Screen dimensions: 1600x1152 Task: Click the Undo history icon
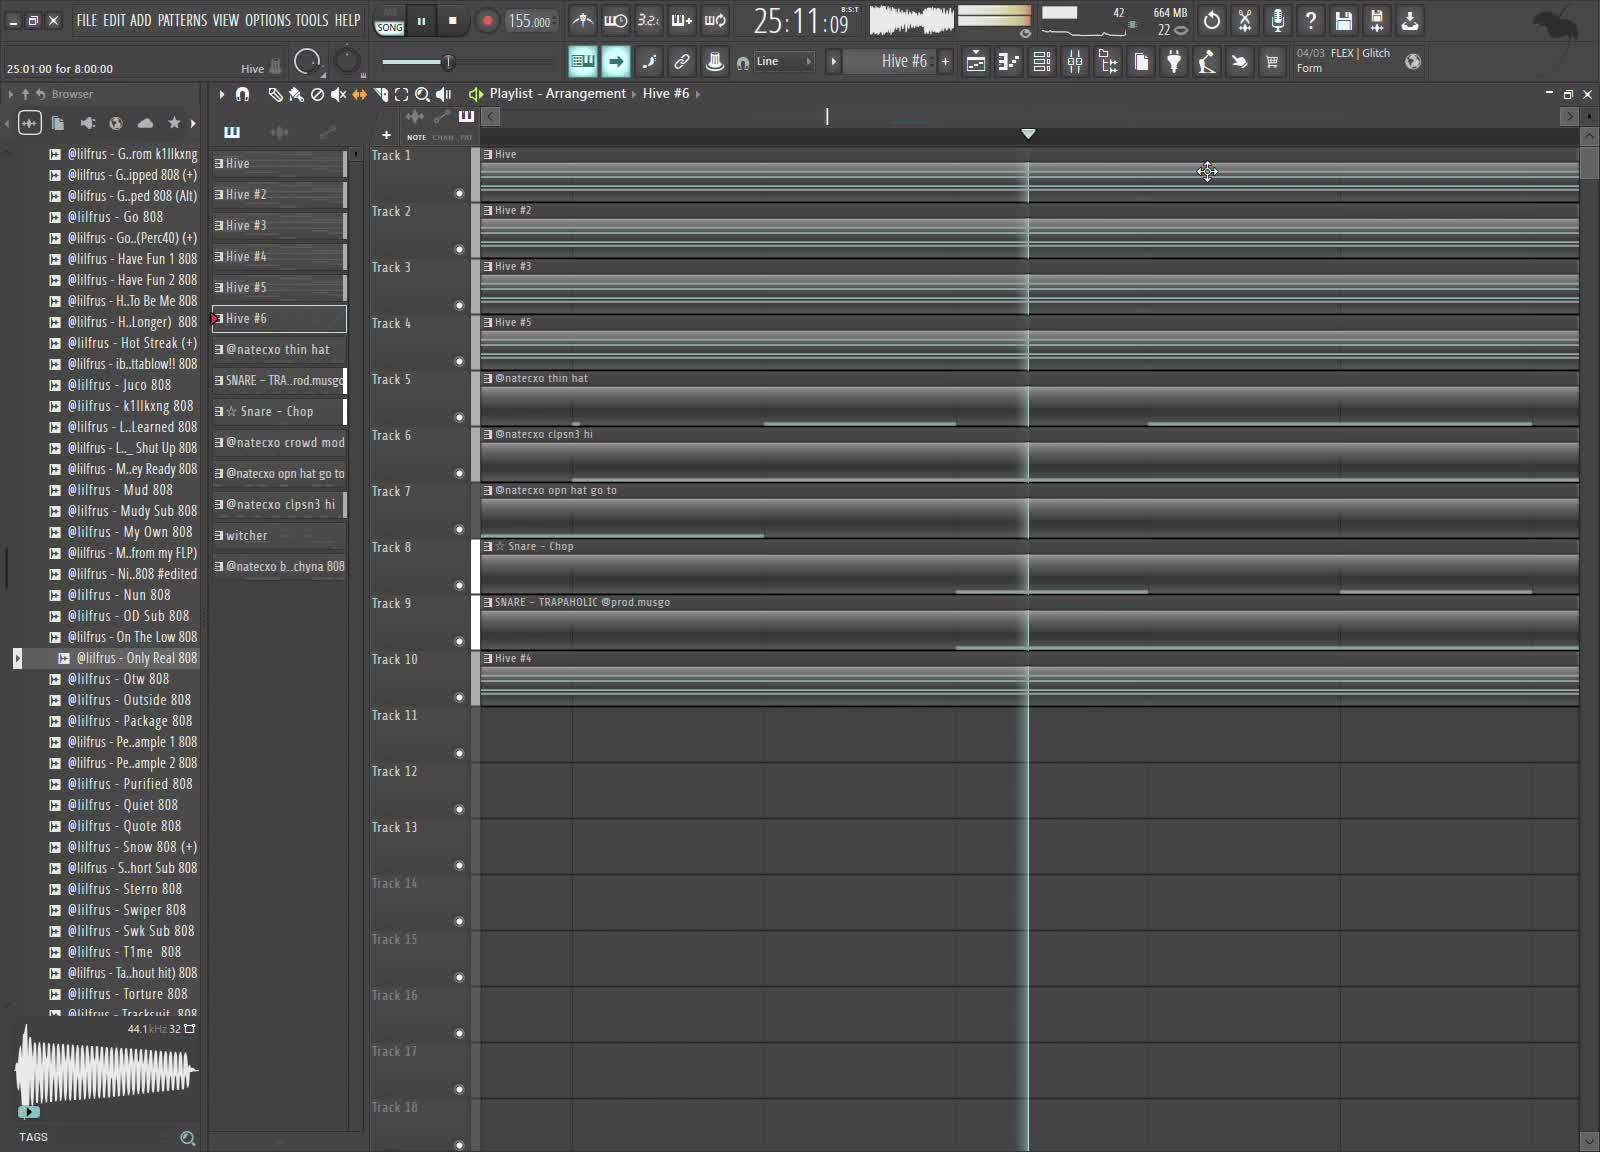pyautogui.click(x=1212, y=20)
